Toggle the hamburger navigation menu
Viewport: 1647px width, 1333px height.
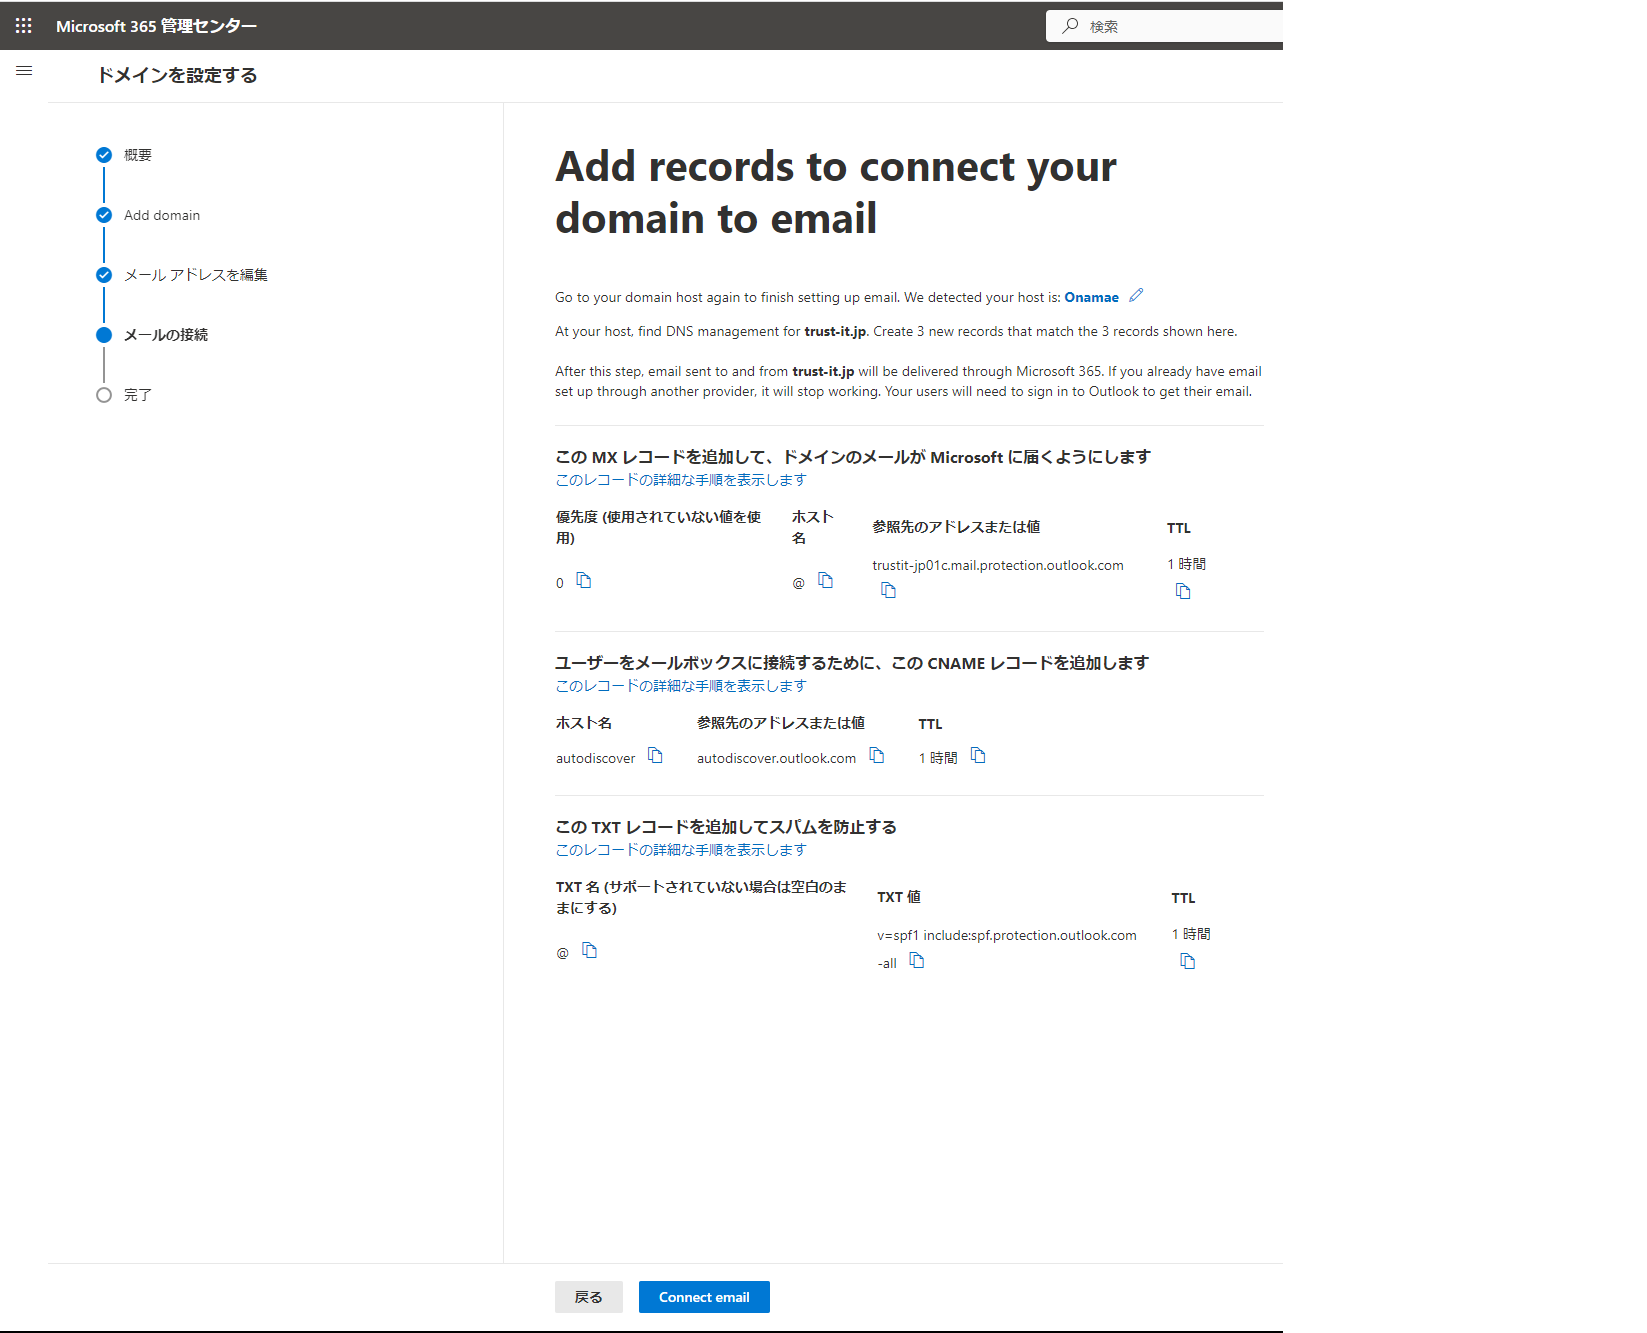[24, 71]
